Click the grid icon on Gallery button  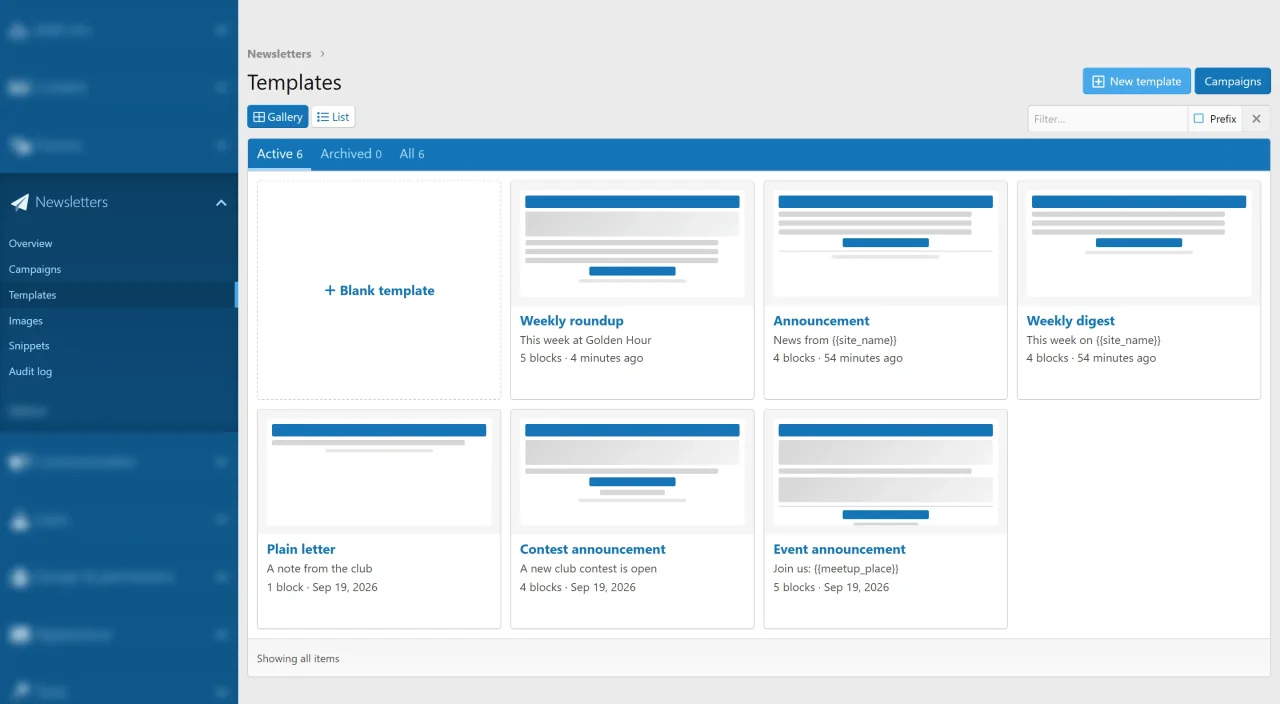click(259, 117)
